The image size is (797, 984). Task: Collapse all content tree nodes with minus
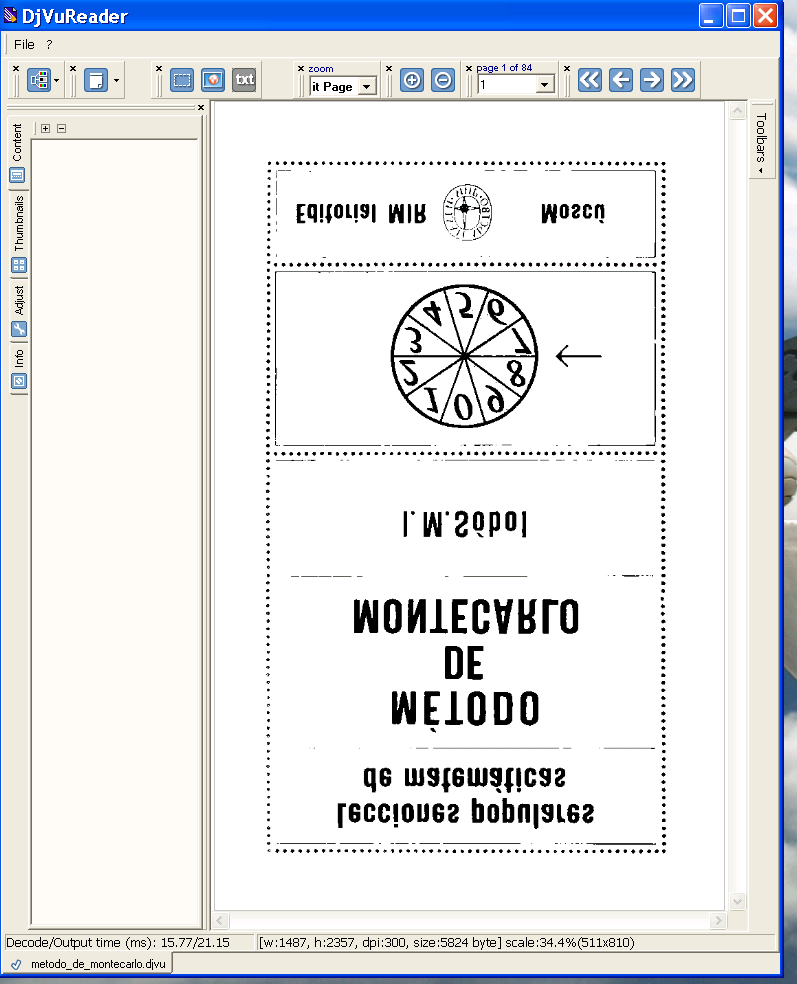click(62, 128)
